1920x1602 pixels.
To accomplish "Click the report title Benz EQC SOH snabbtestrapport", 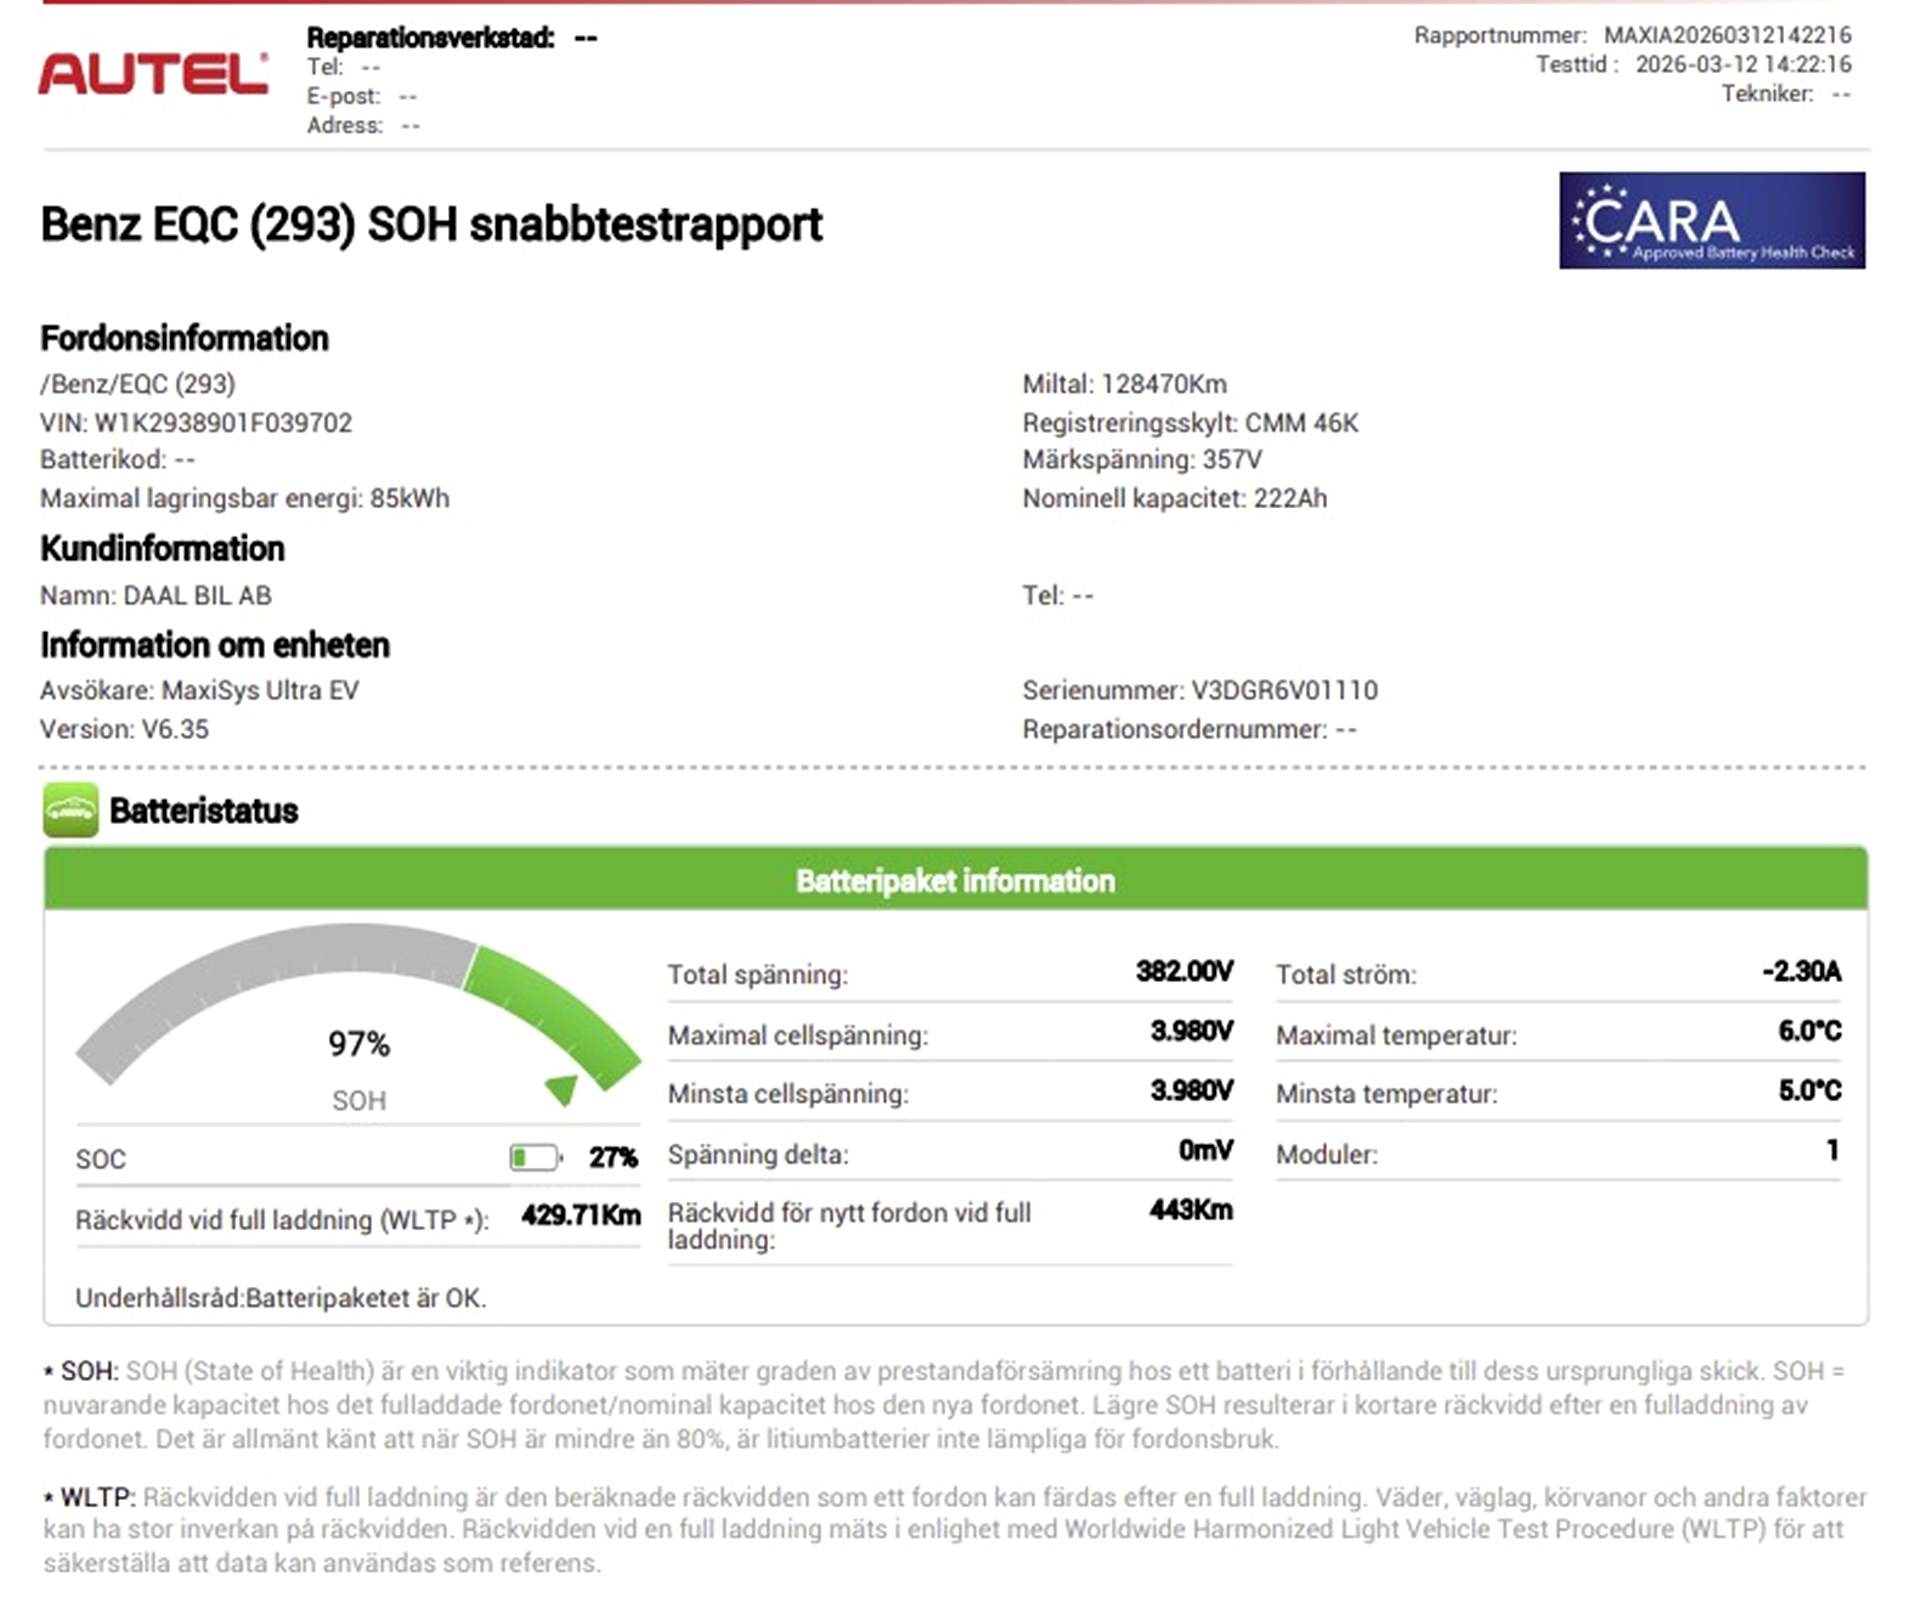I will tap(431, 224).
